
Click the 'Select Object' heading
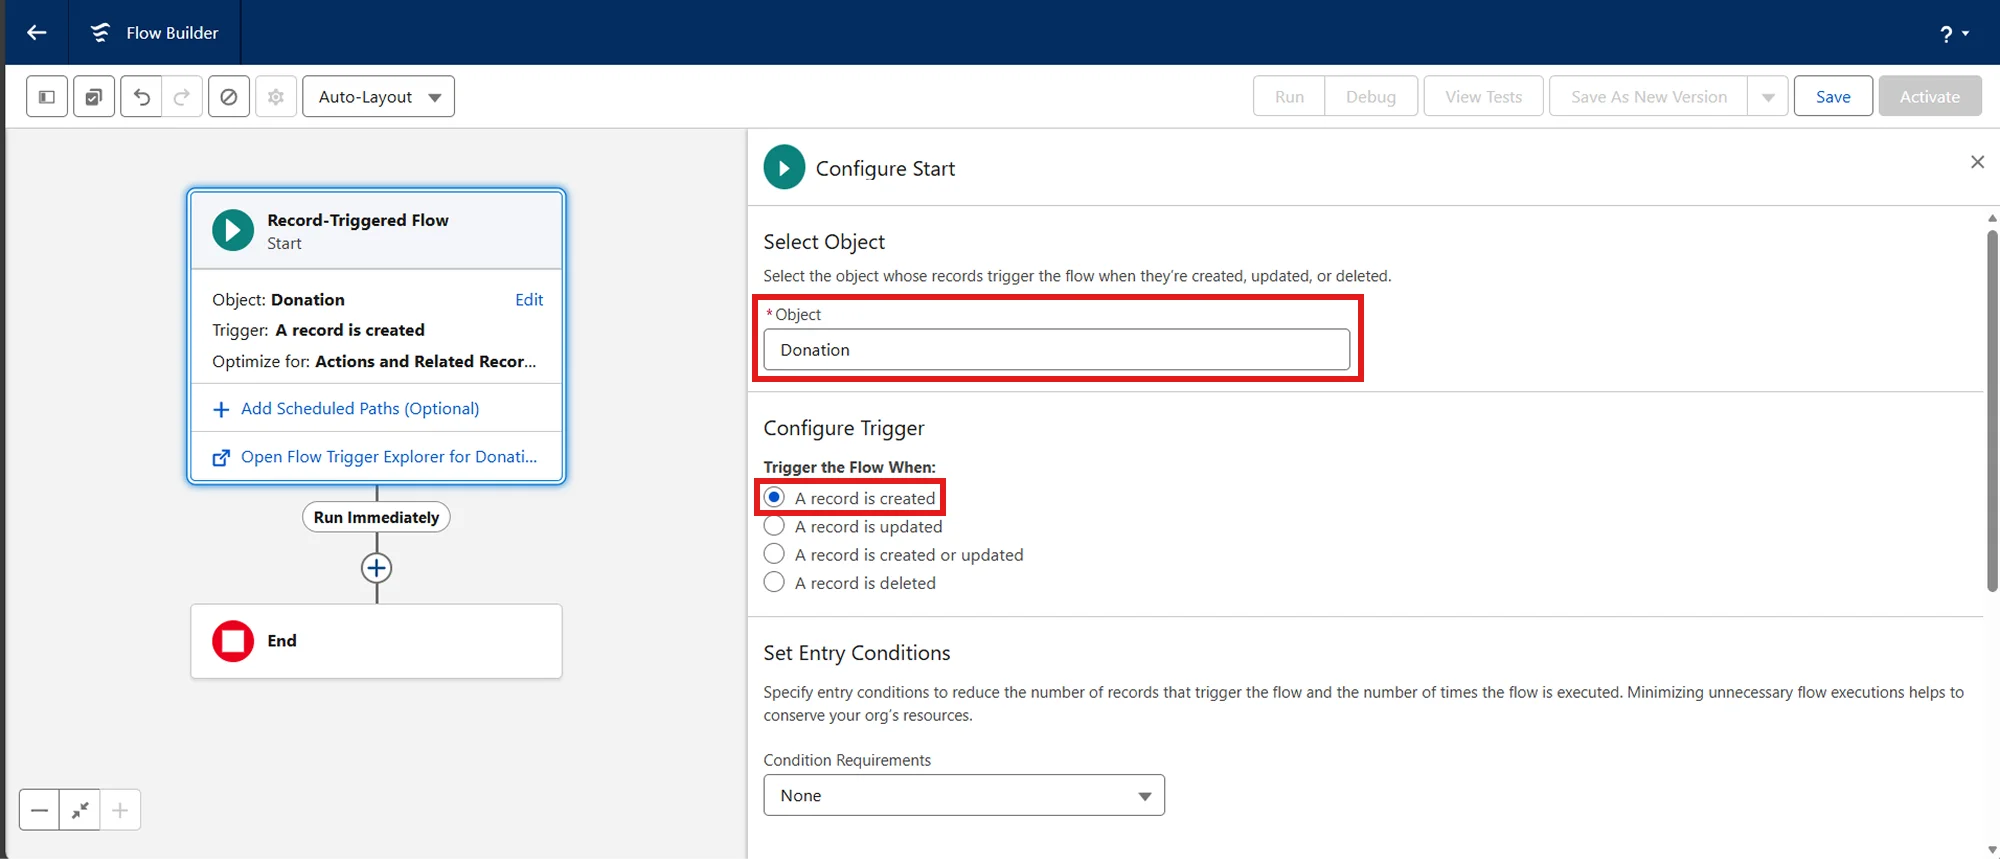pyautogui.click(x=824, y=242)
